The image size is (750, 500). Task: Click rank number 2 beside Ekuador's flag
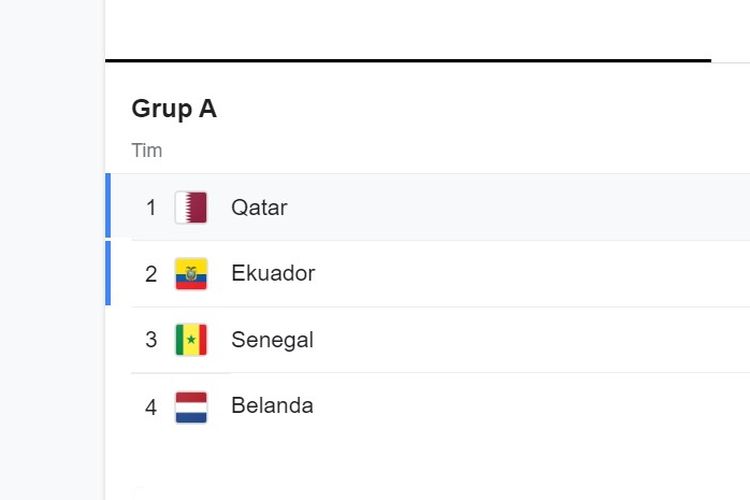151,274
